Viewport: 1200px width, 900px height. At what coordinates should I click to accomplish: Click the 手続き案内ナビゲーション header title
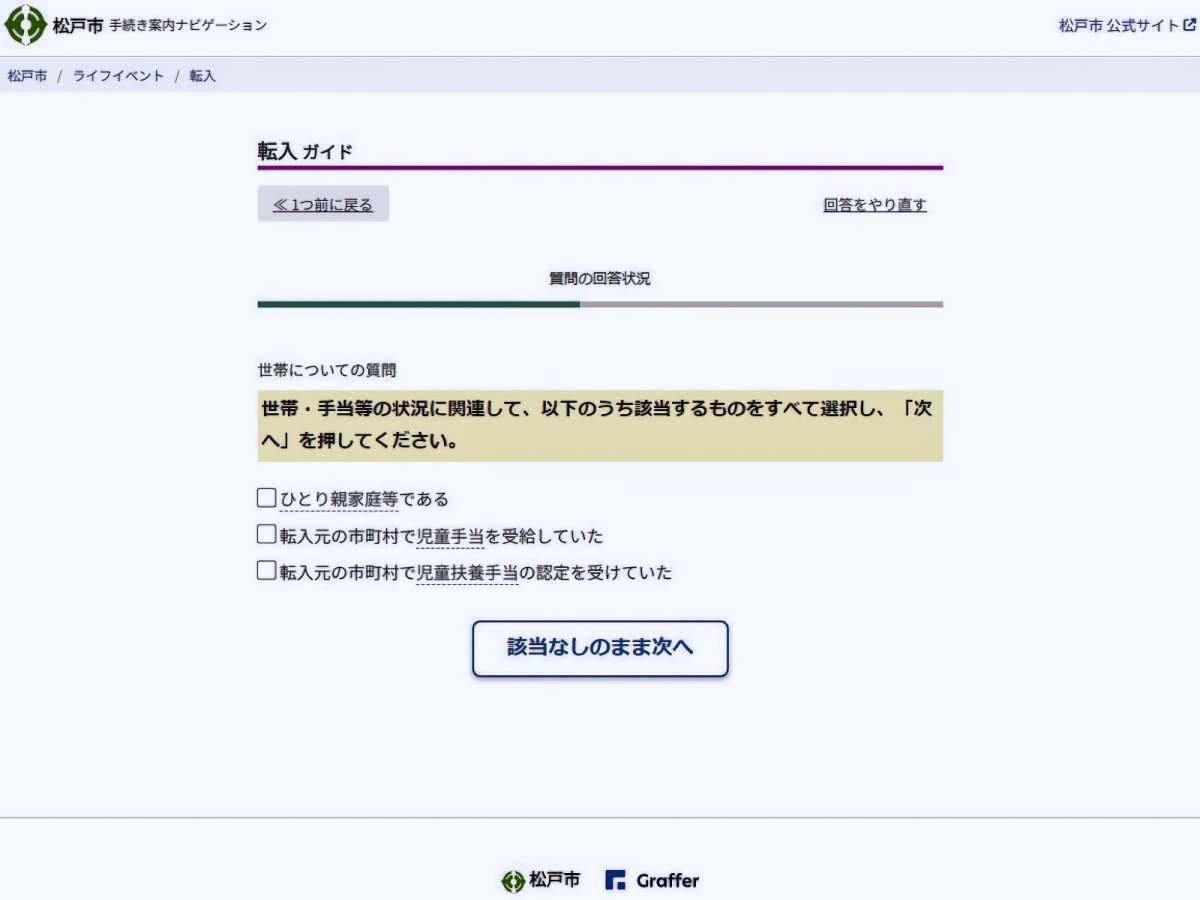click(188, 26)
